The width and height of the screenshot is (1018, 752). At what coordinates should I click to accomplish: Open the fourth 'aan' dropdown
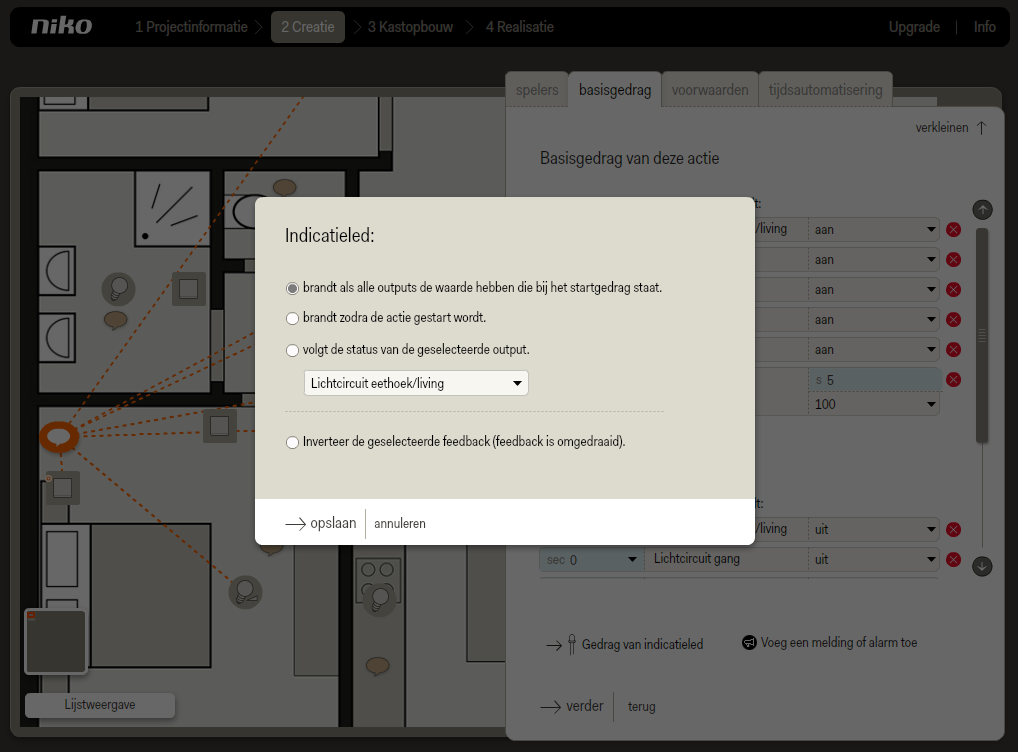[874, 320]
